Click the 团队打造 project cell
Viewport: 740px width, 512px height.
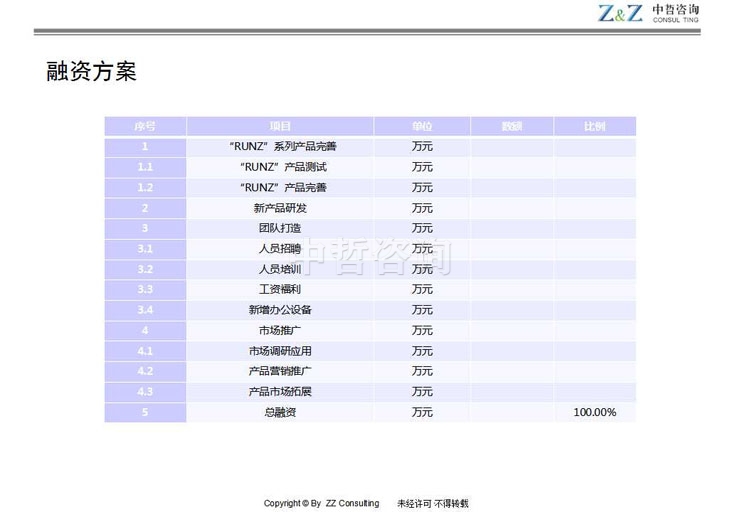coord(280,228)
